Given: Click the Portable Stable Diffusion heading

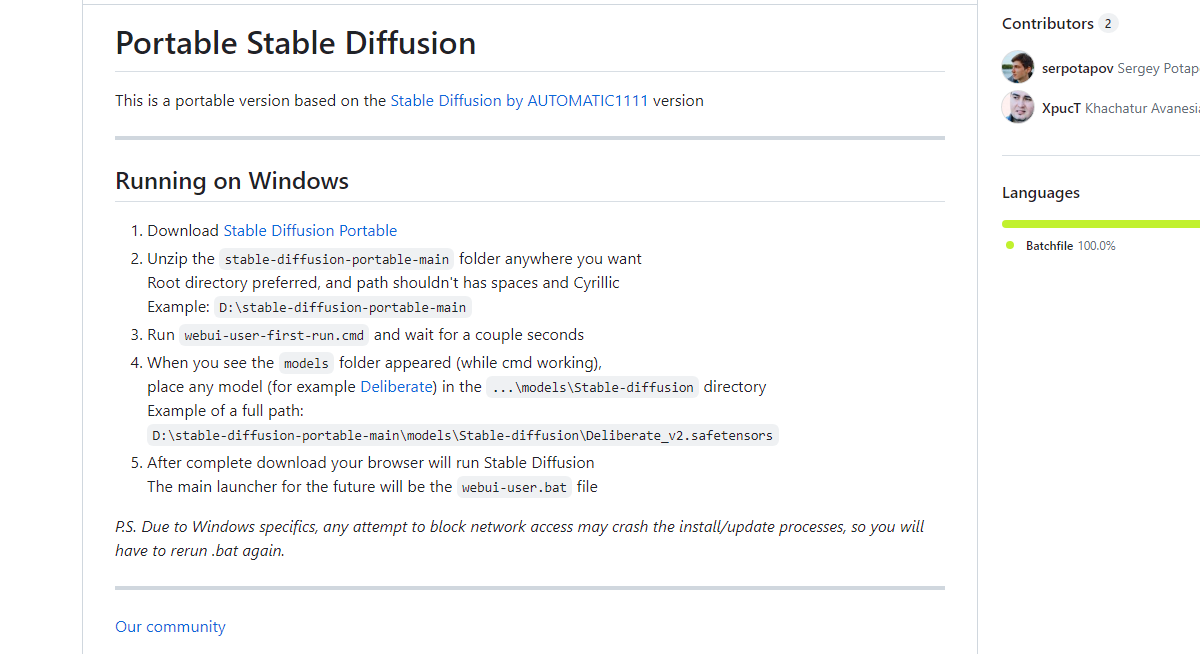Looking at the screenshot, I should (x=295, y=43).
